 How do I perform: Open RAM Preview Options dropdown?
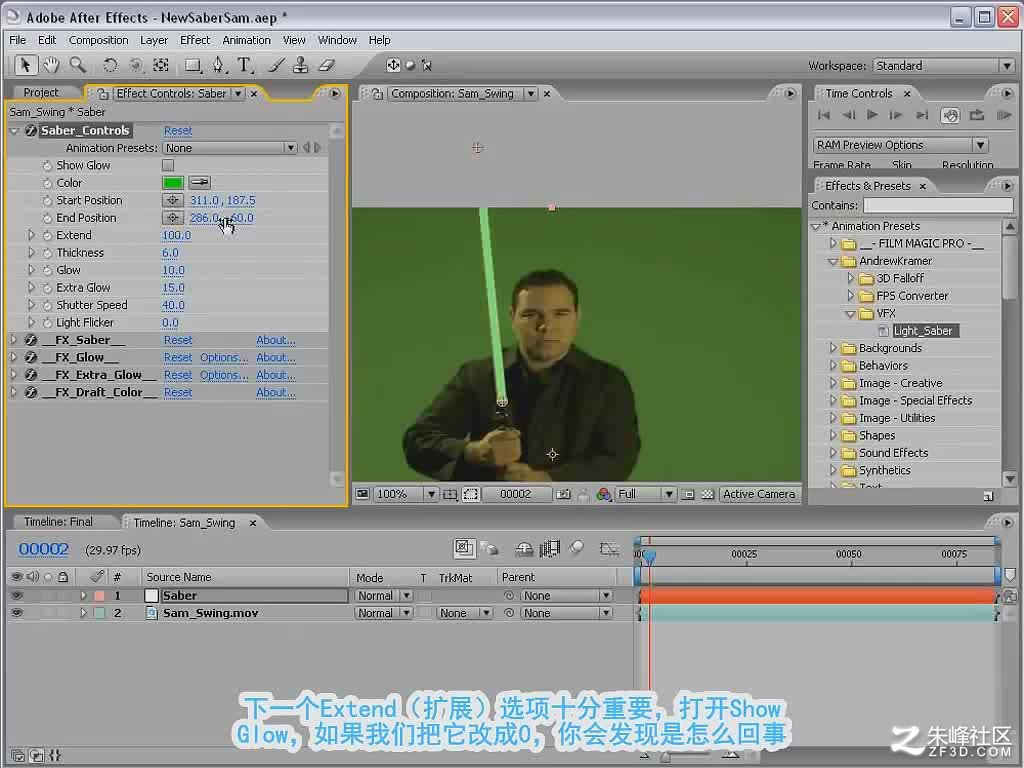click(x=900, y=145)
